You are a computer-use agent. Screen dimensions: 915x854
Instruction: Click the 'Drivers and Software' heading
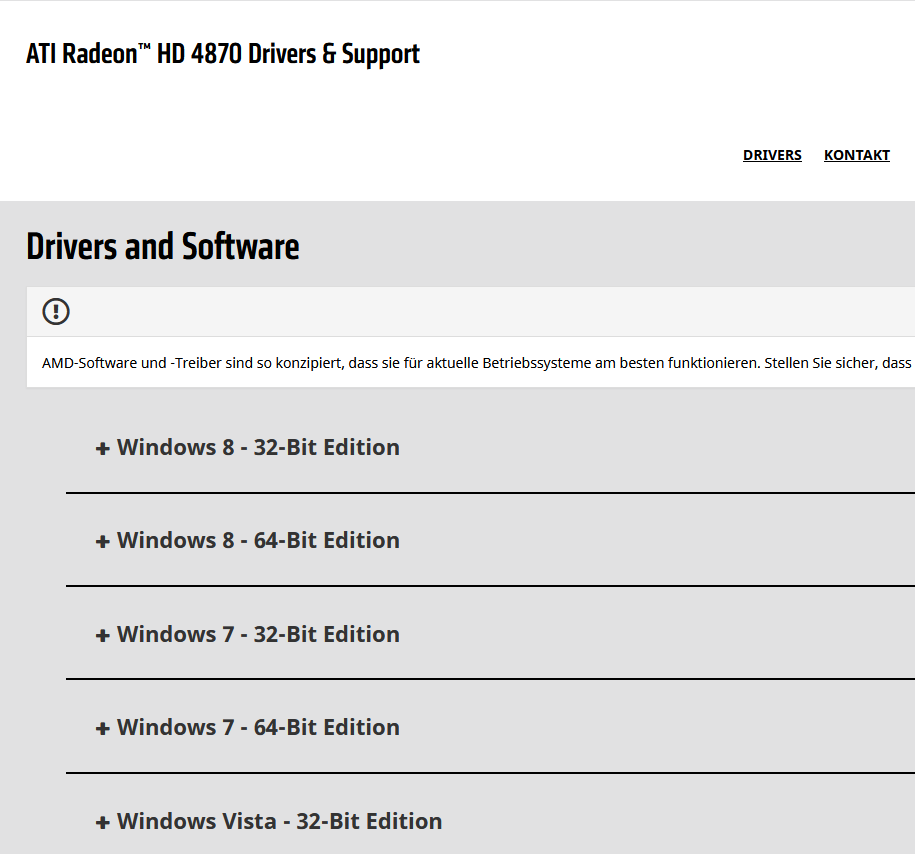[x=163, y=246]
